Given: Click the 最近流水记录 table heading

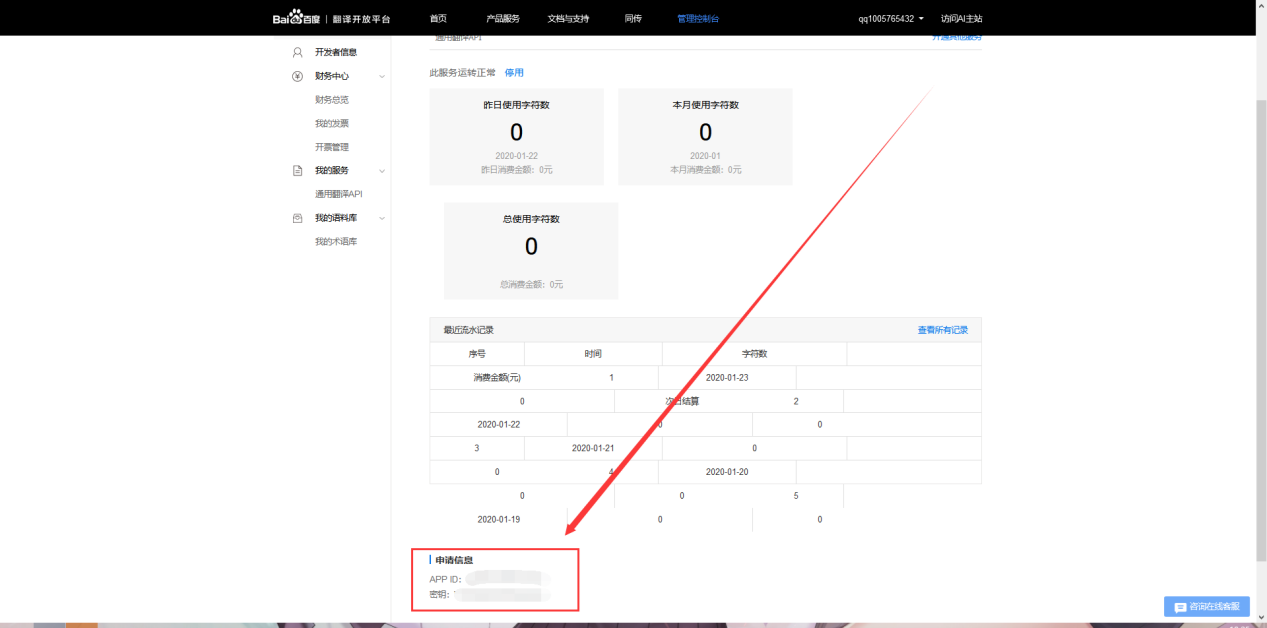Looking at the screenshot, I should 468,330.
